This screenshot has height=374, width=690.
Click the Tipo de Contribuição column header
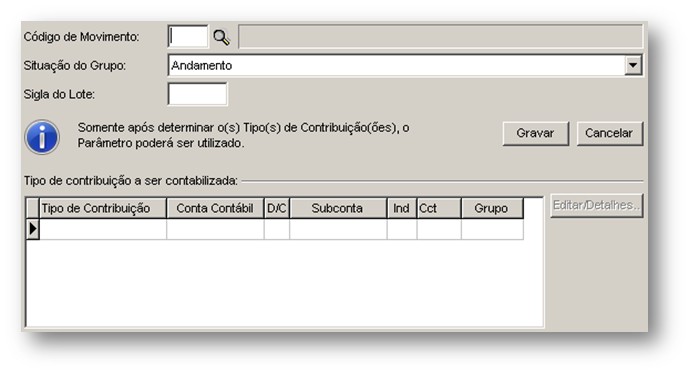click(103, 208)
